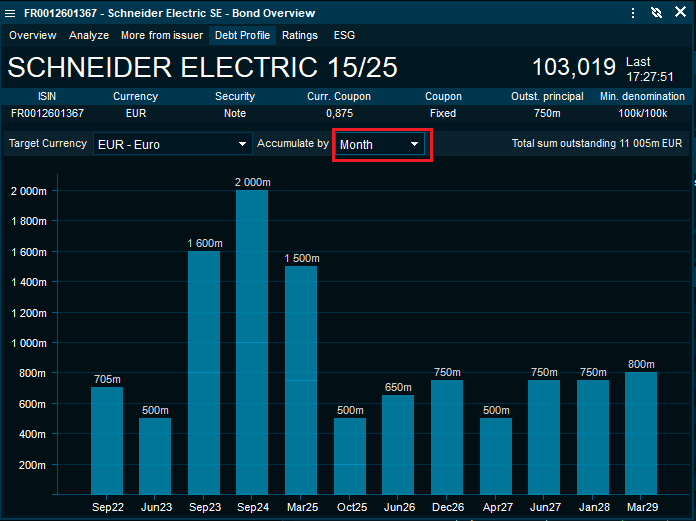
Task: Click the Sep23 1 600m bar
Action: point(204,370)
